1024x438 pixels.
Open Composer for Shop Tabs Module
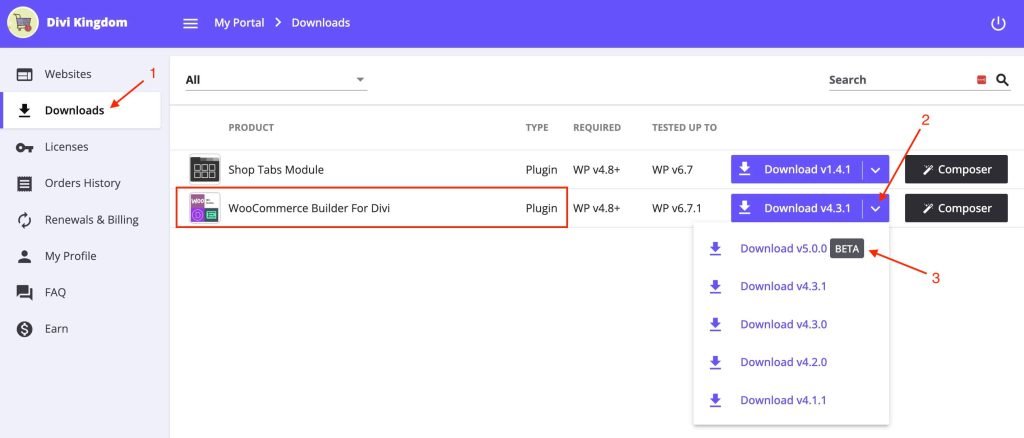click(x=956, y=170)
